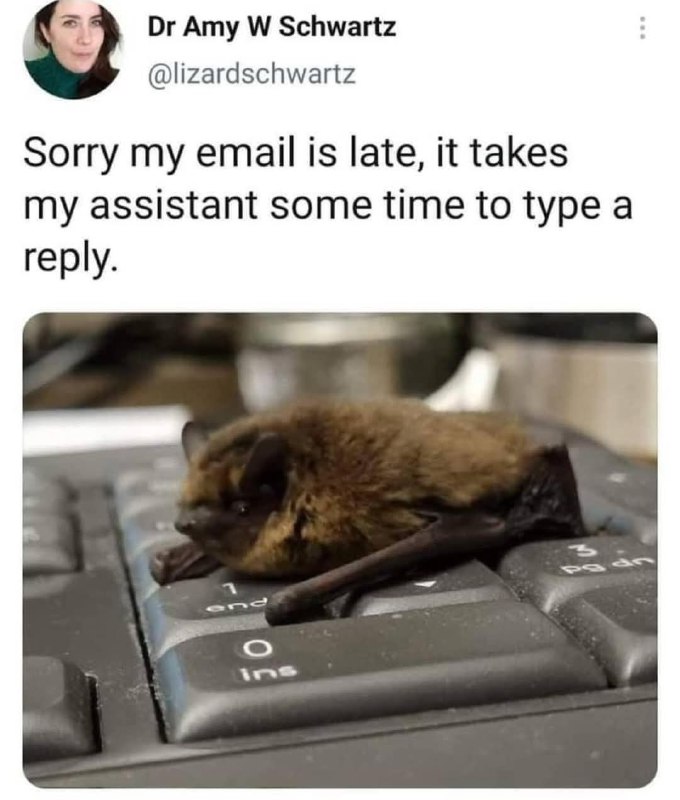Open Dr Amy W Schwartz's profile picture
Screen dimensions: 680x800
(72, 49)
